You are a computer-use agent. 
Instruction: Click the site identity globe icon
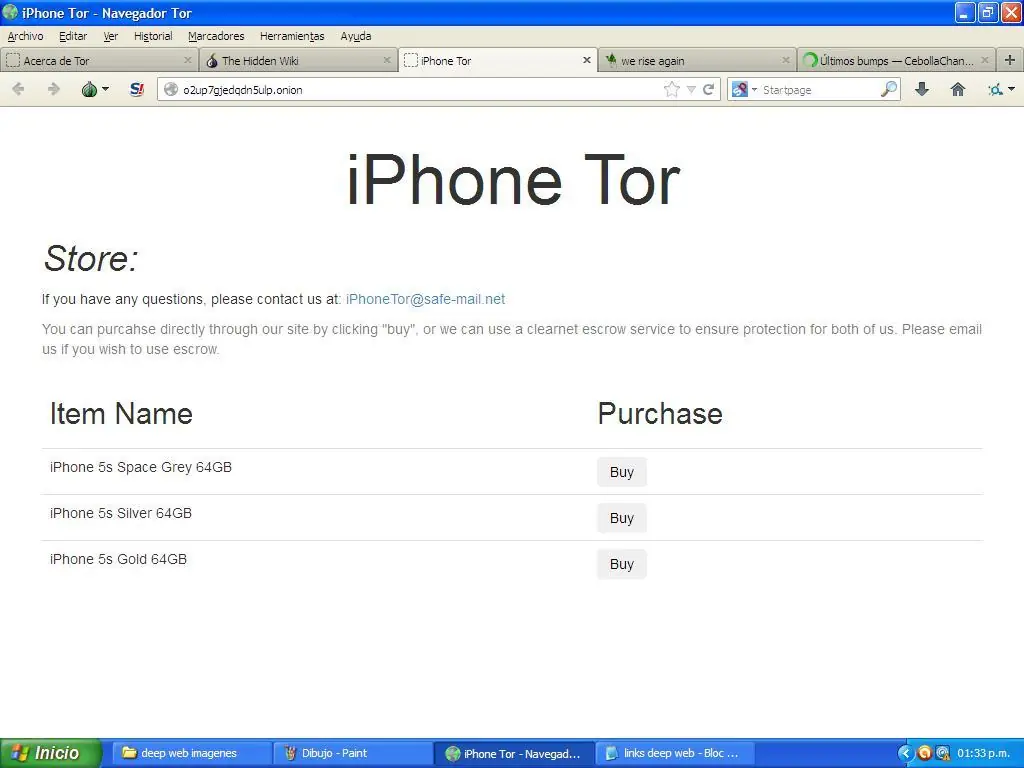(171, 89)
